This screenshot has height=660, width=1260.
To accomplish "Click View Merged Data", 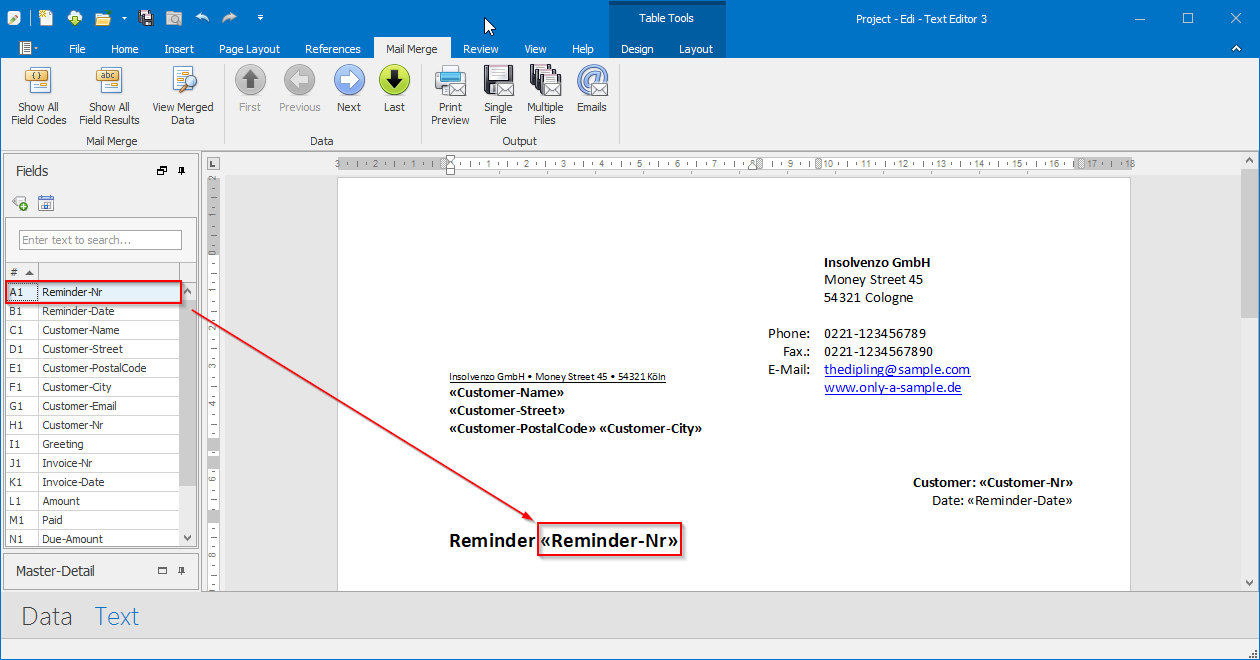I will [183, 96].
